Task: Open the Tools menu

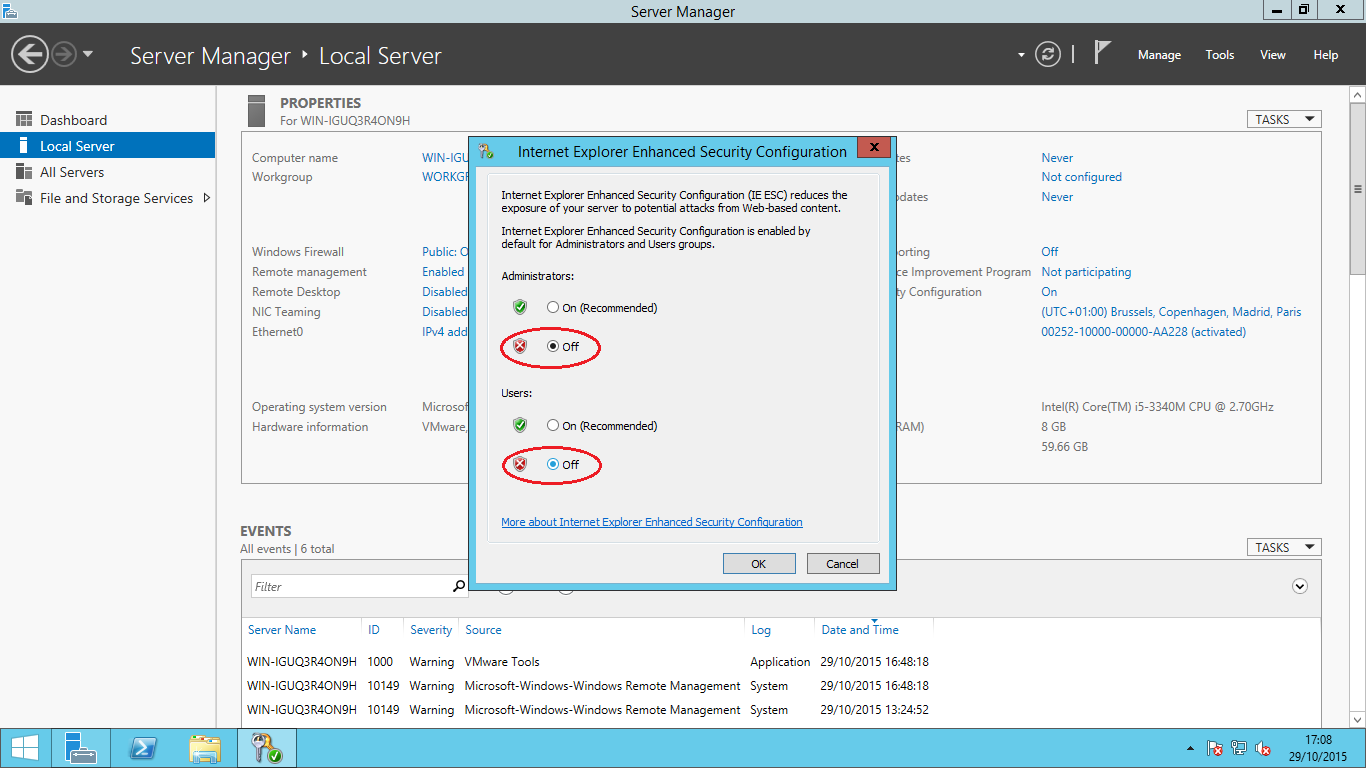Action: coord(1219,55)
